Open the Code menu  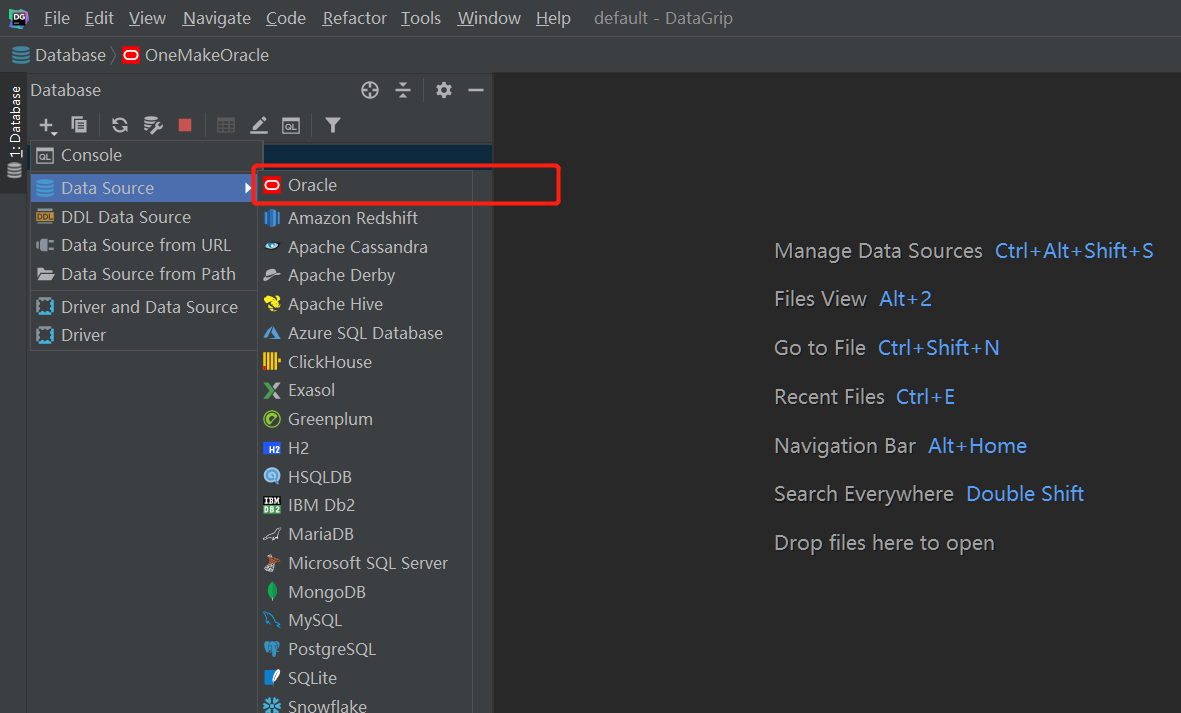tap(286, 18)
